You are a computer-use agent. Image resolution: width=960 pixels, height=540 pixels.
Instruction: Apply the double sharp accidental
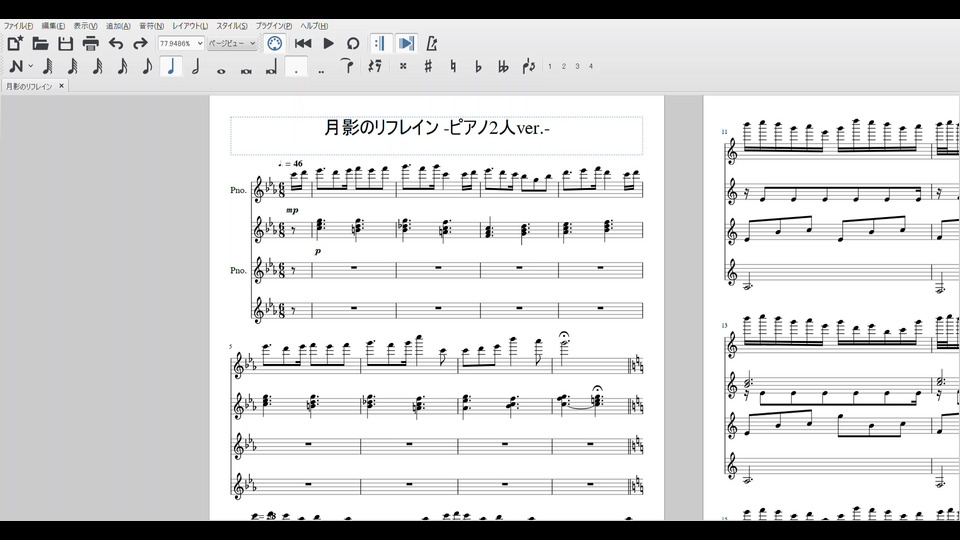pyautogui.click(x=403, y=66)
